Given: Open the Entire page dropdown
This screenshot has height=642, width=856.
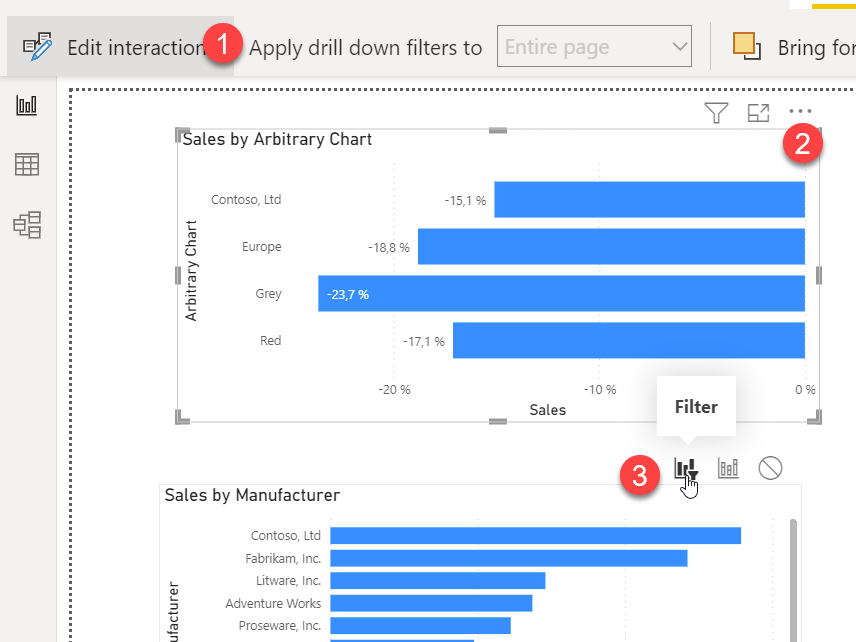Looking at the screenshot, I should pyautogui.click(x=594, y=47).
